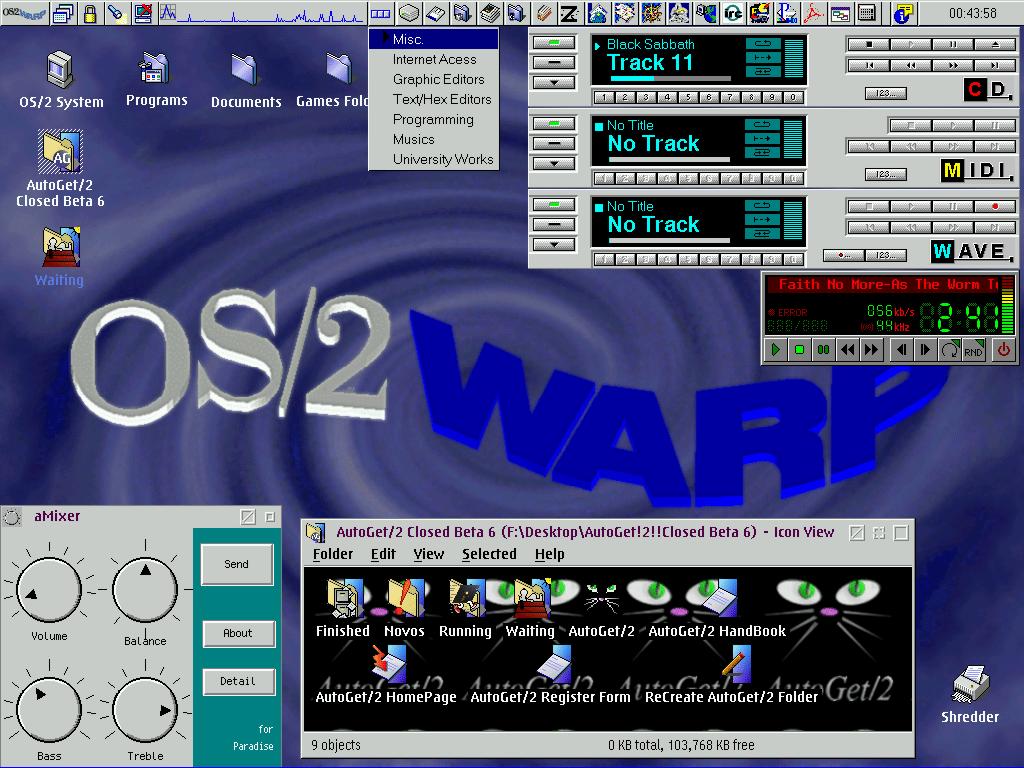Screen dimensions: 1024x768
Task: Click power button on MP3 player
Action: point(1004,350)
